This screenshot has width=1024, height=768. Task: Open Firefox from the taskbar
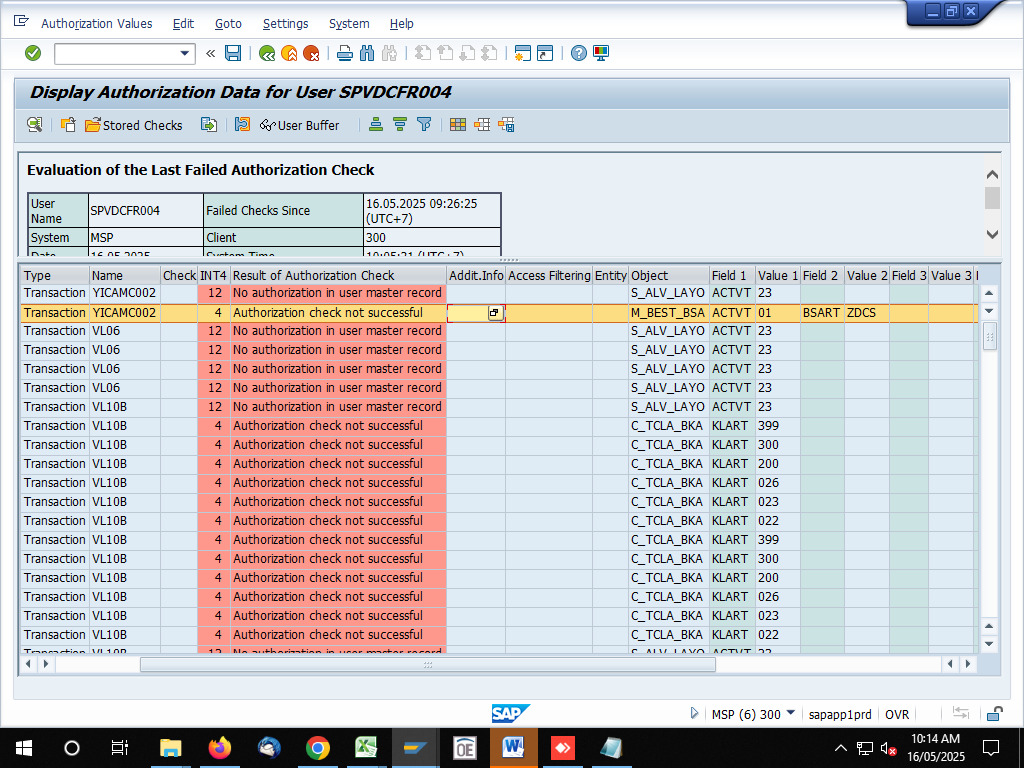coord(219,748)
